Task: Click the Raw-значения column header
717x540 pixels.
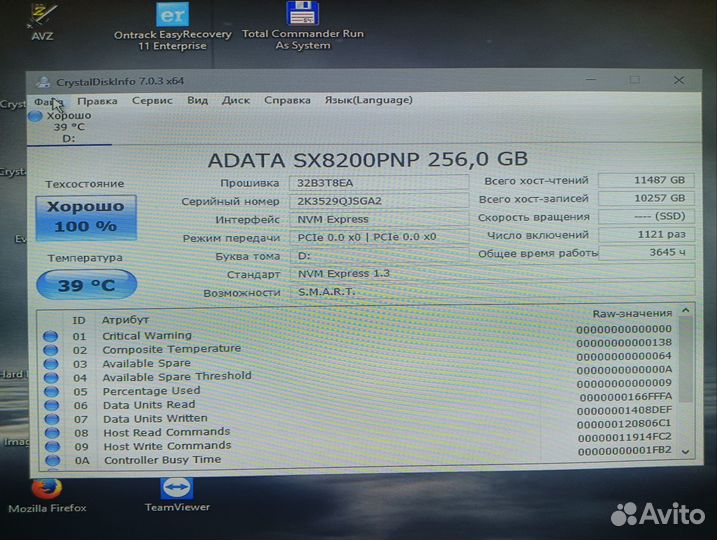Action: click(632, 314)
